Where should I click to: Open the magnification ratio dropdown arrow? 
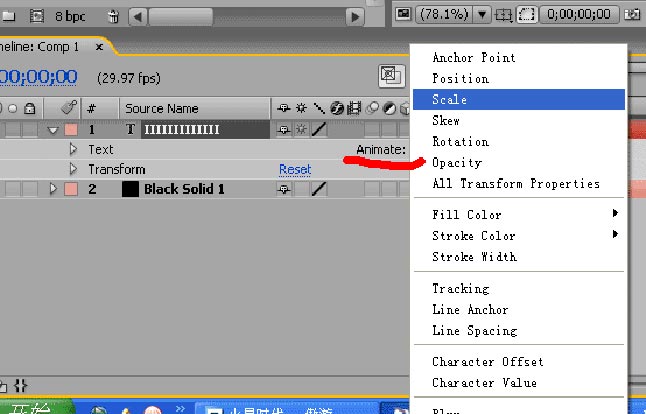[482, 15]
